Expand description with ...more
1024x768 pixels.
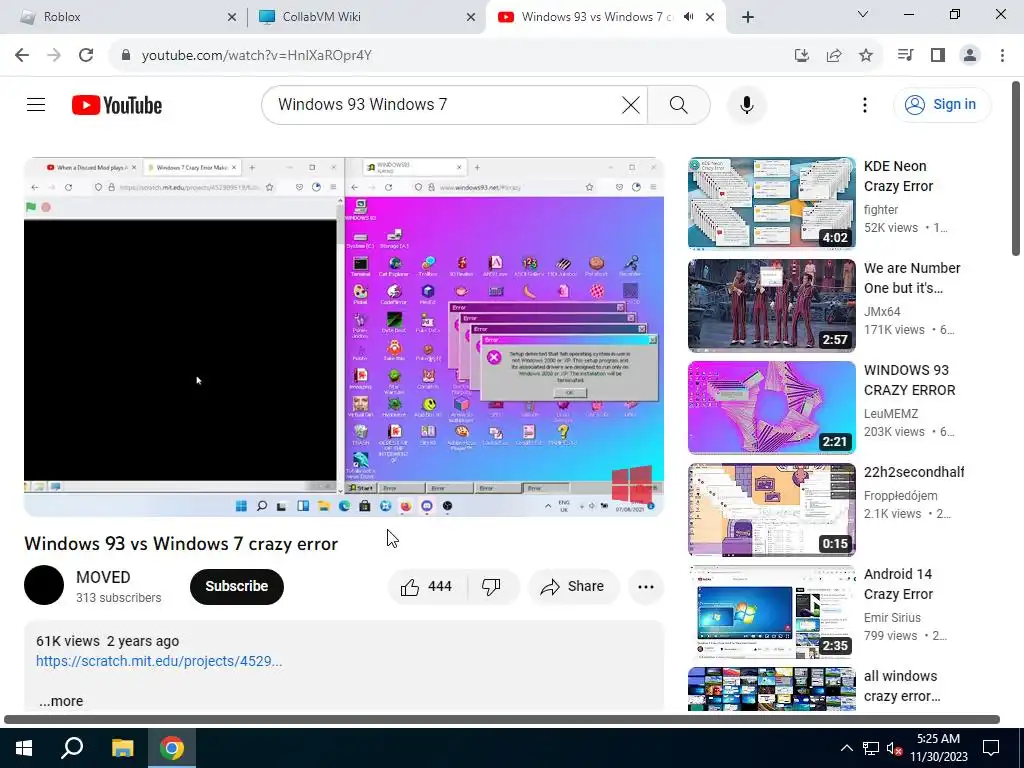61,701
